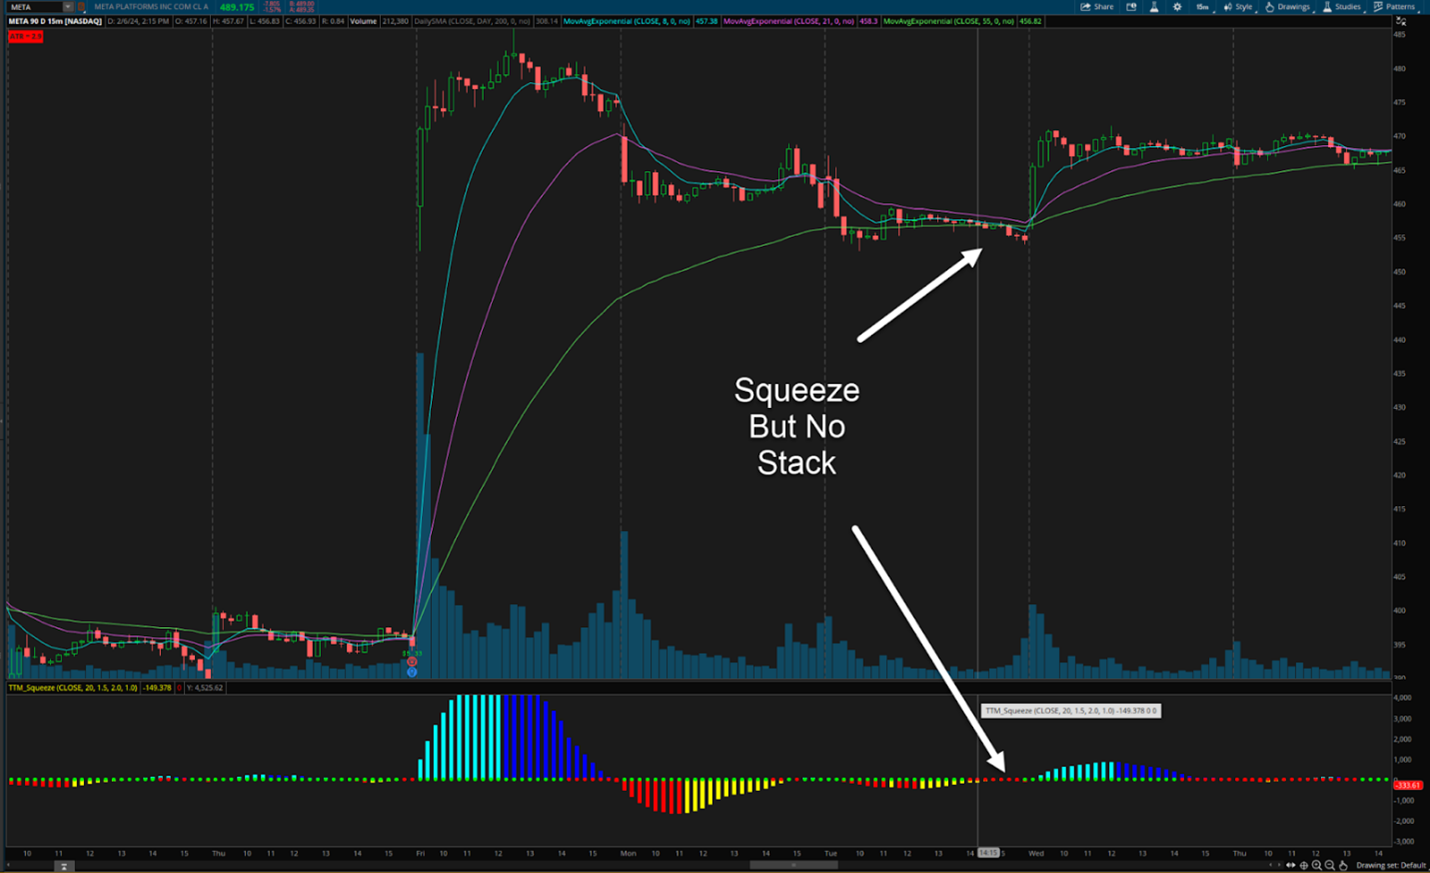Viewport: 1430px width, 873px height.
Task: Click the price axis settings icon above 485
Action: tap(1401, 23)
